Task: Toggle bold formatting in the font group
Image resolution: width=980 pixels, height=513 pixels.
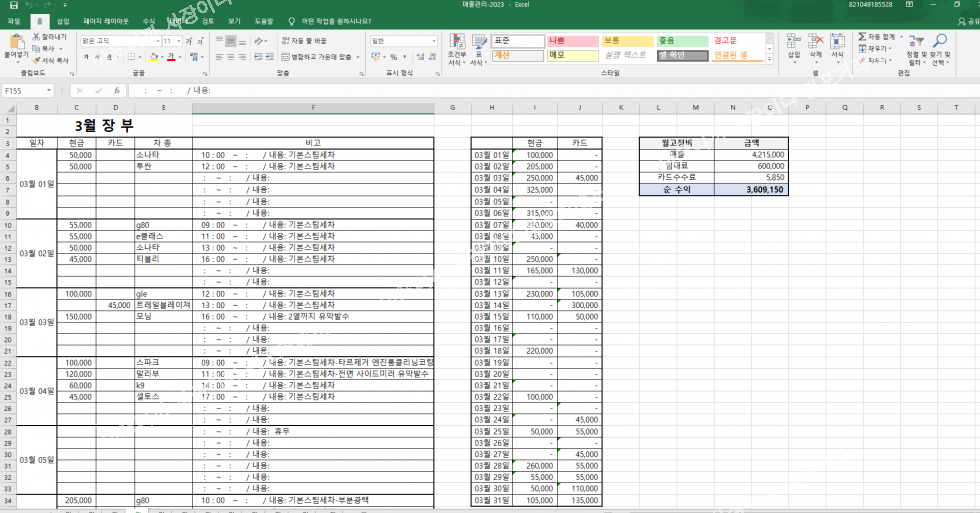Action: [x=86, y=57]
